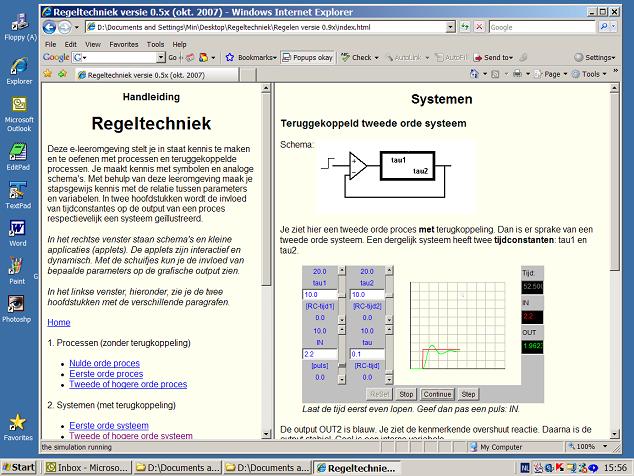This screenshot has height=476, width=634.
Task: Click the Print icon in command bar
Action: 517,74
